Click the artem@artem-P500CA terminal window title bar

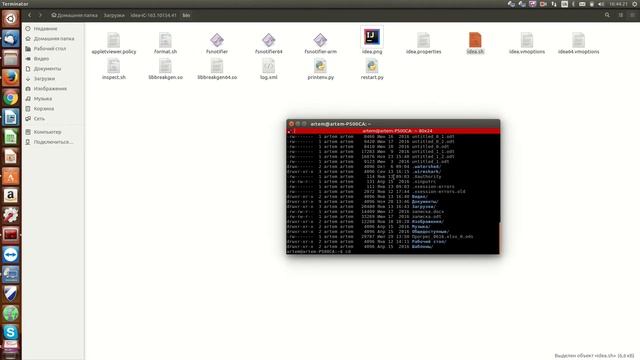click(393, 124)
